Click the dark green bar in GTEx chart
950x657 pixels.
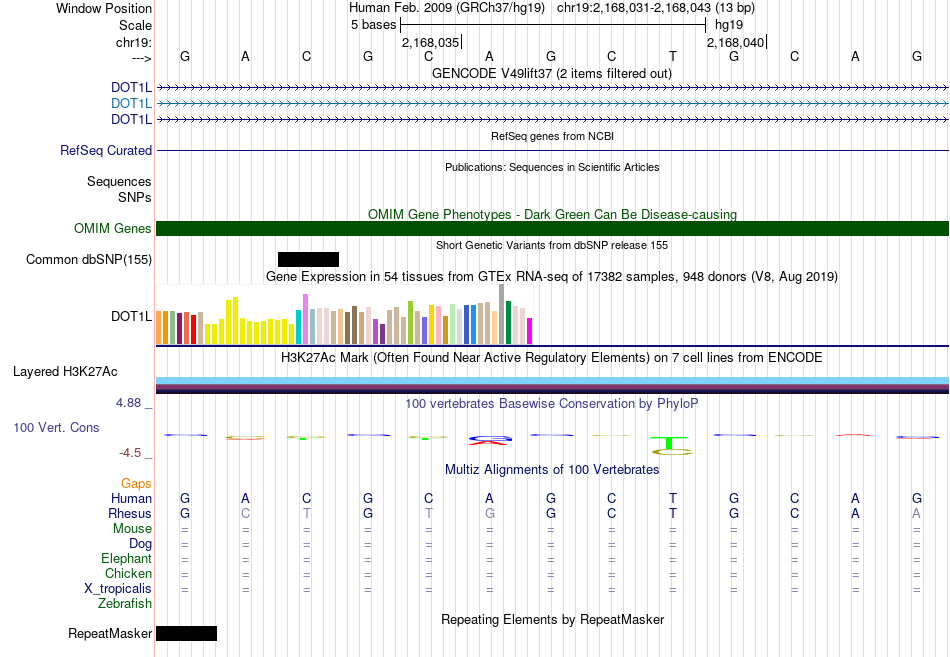508,322
